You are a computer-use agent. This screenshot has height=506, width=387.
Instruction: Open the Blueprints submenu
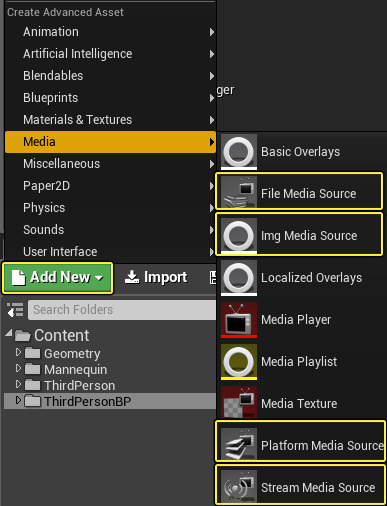click(110, 98)
